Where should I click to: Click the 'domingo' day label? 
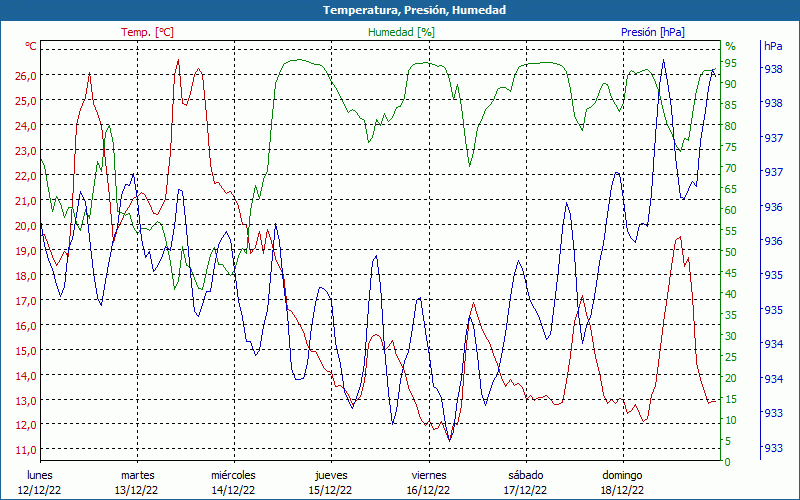coord(622,476)
